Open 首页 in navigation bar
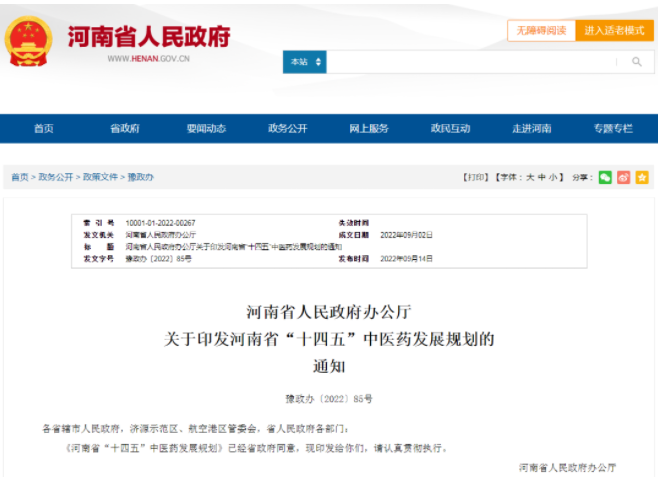The width and height of the screenshot is (658, 487). (x=43, y=129)
